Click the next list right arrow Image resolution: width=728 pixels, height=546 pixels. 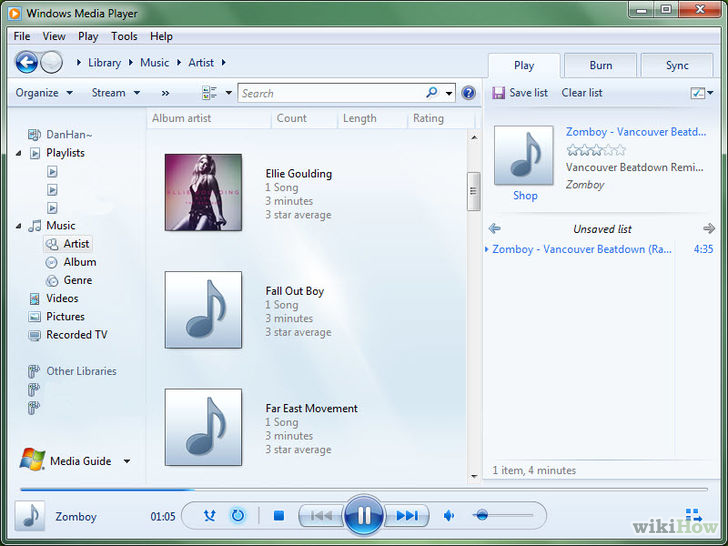pos(708,228)
